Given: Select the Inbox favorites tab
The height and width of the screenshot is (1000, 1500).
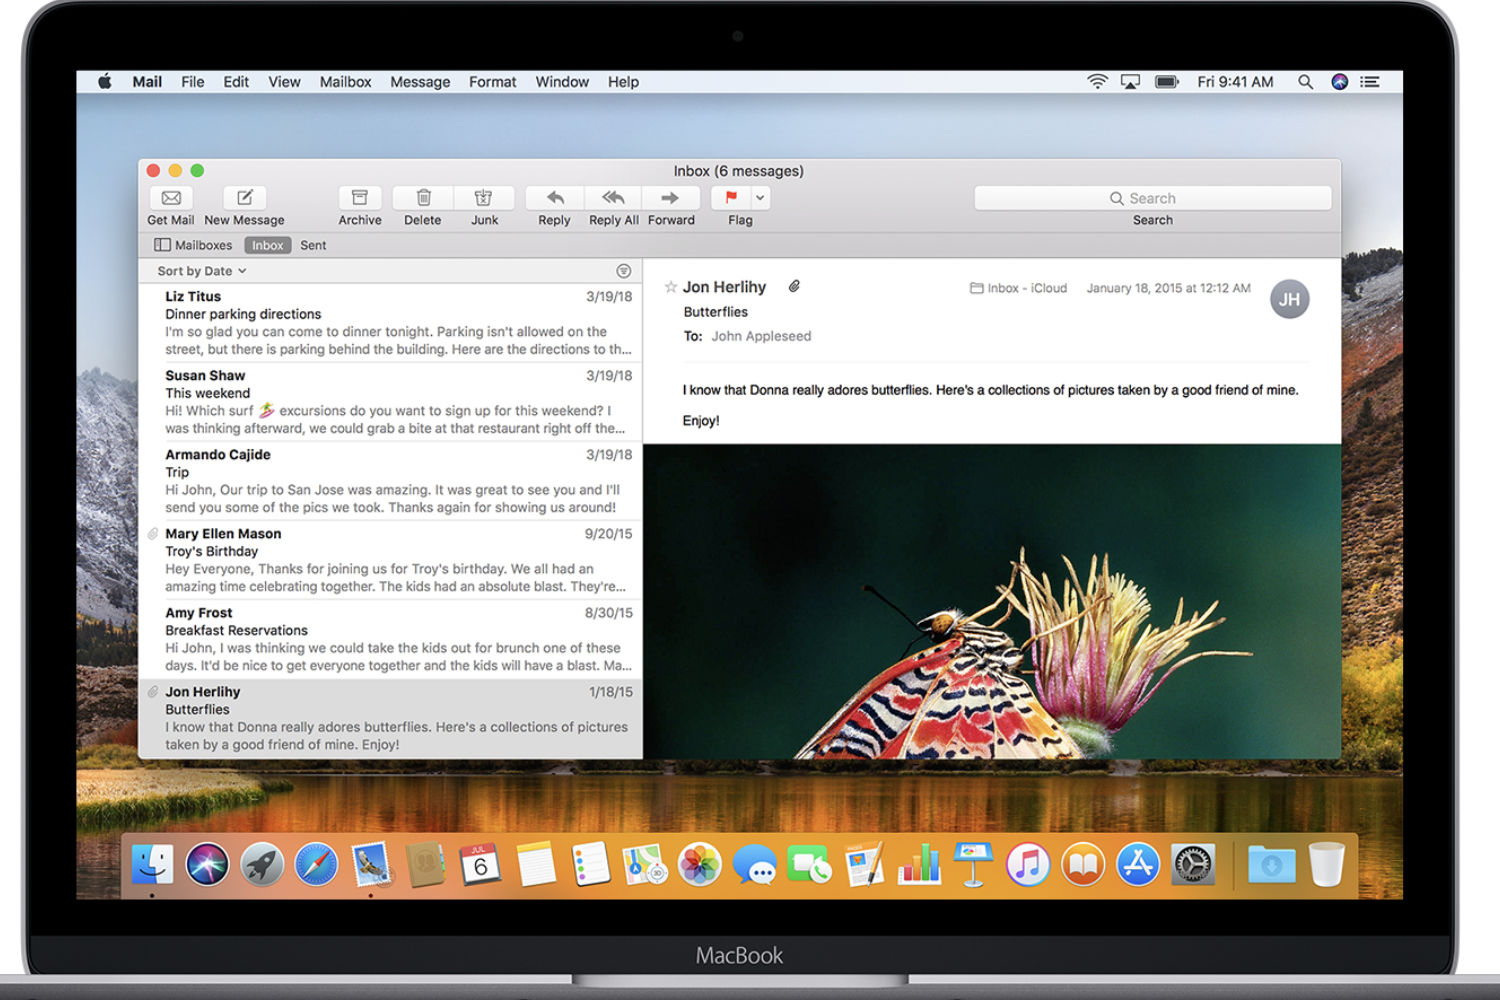Looking at the screenshot, I should pos(267,245).
